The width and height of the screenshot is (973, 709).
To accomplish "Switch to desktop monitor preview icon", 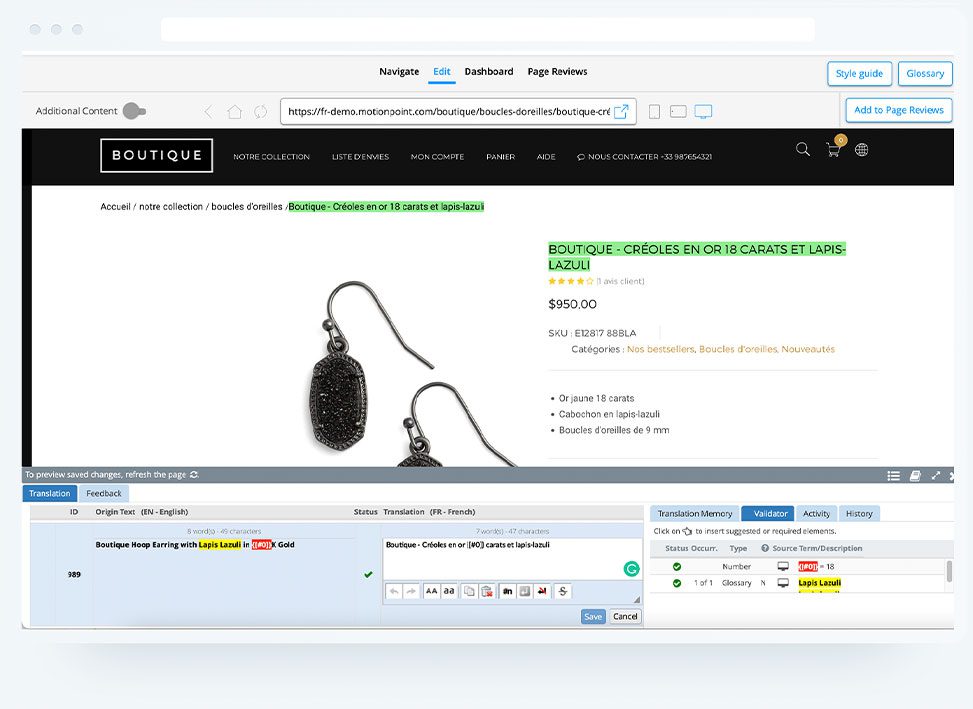I will click(703, 112).
